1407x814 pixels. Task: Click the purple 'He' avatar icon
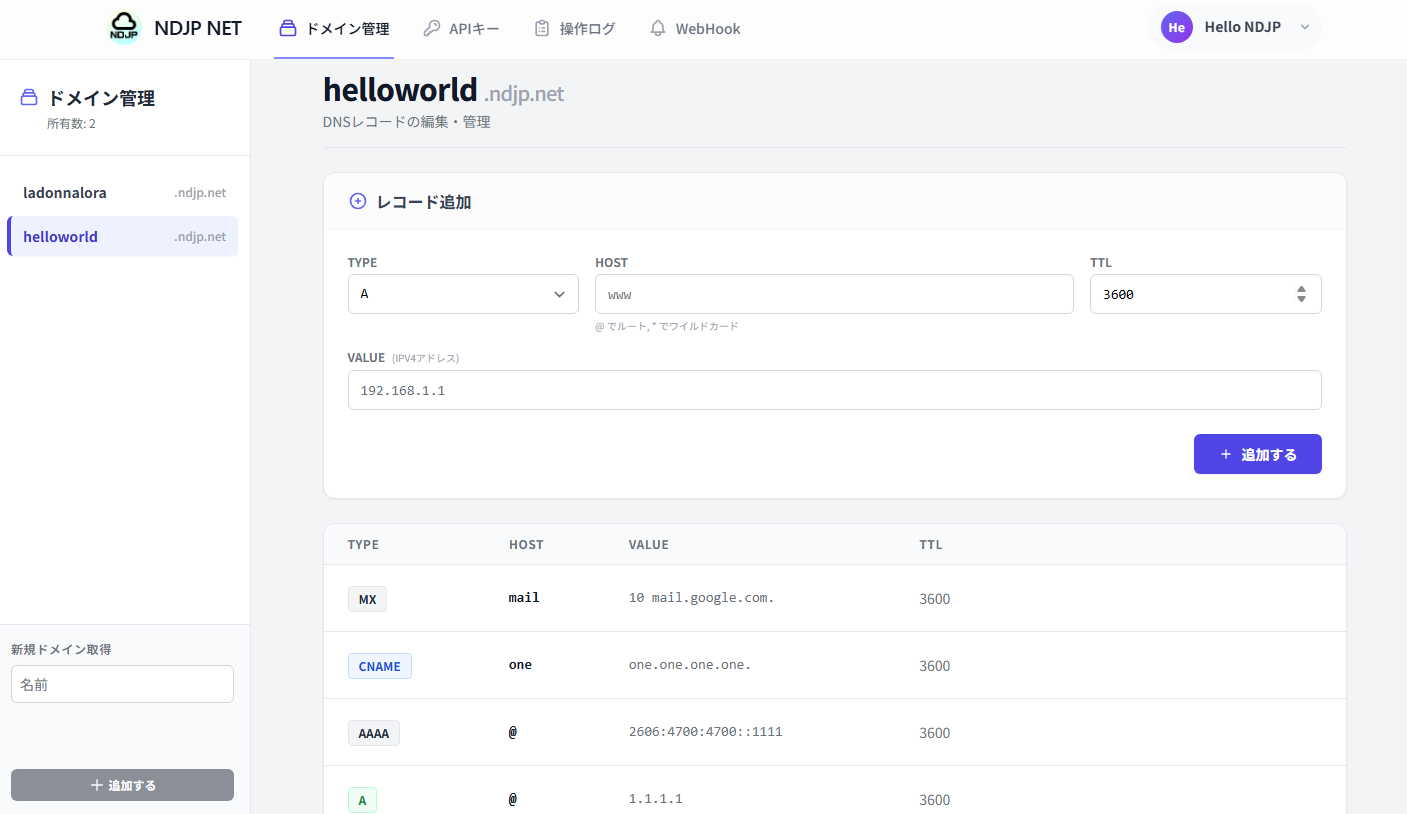tap(1176, 27)
